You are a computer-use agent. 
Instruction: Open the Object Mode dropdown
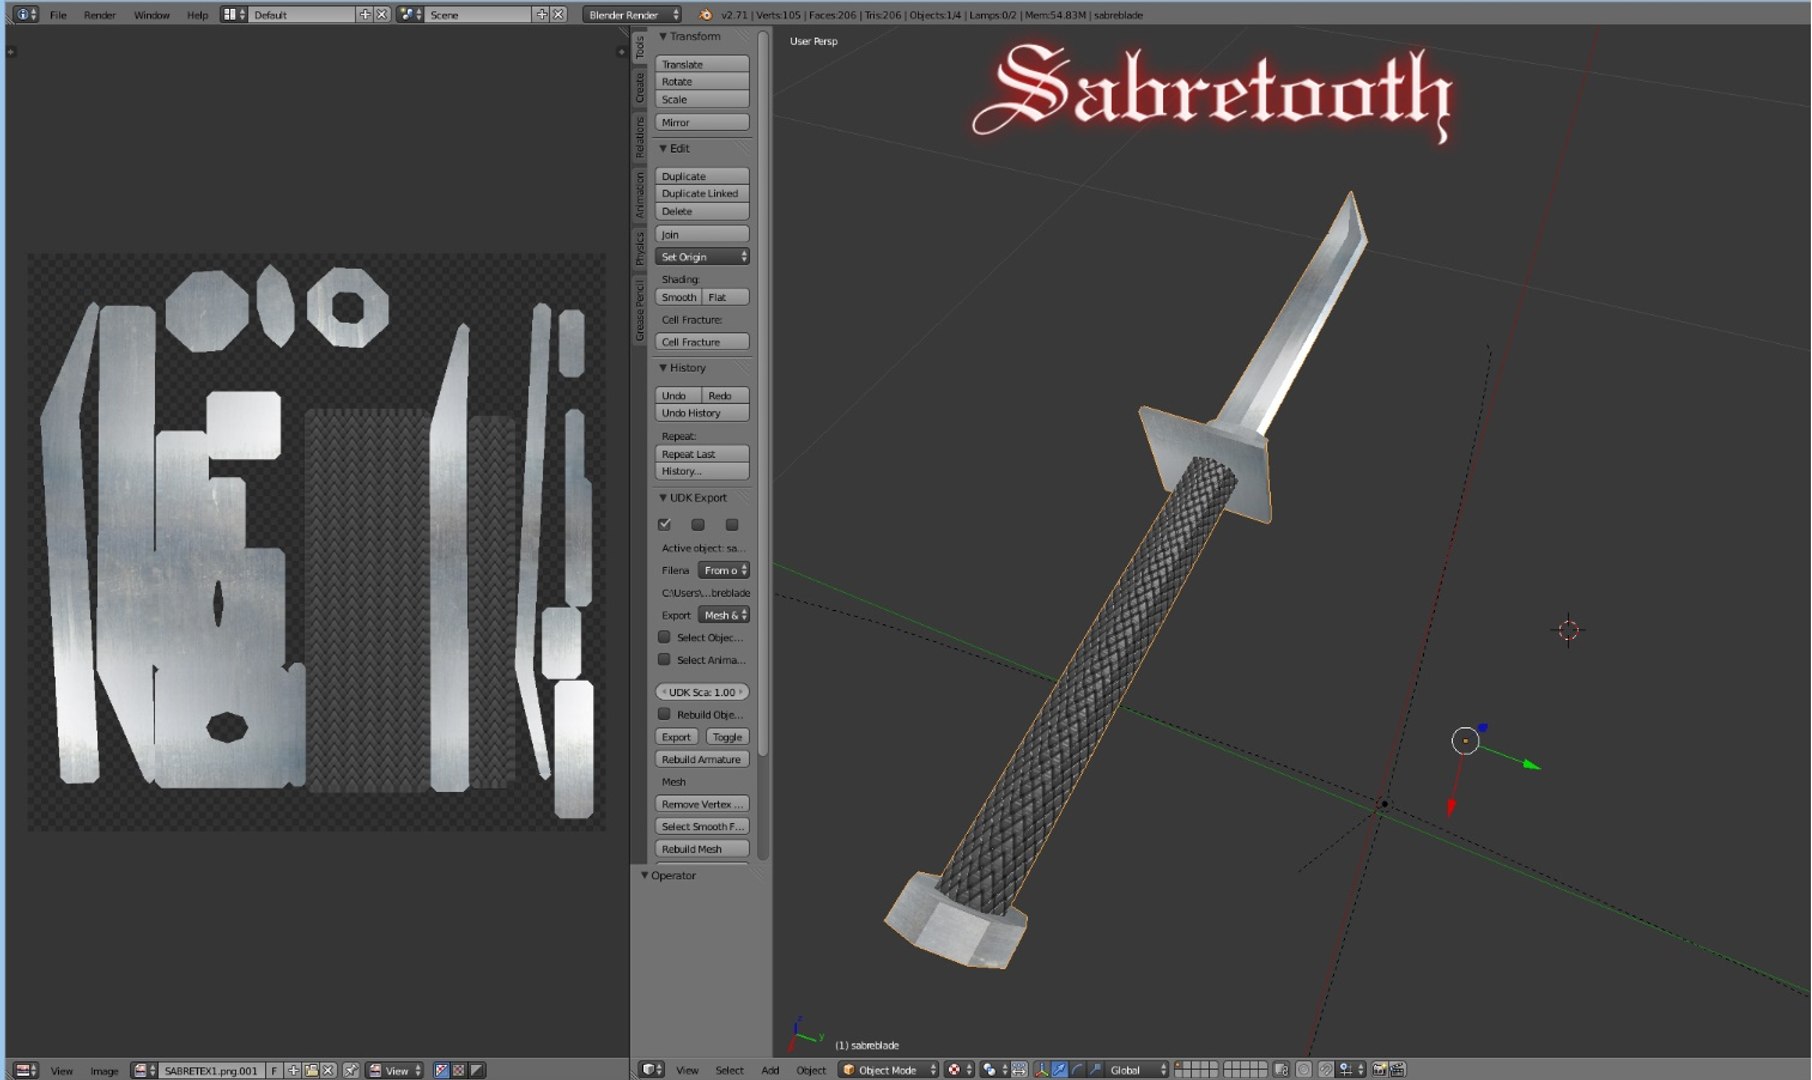(889, 1070)
